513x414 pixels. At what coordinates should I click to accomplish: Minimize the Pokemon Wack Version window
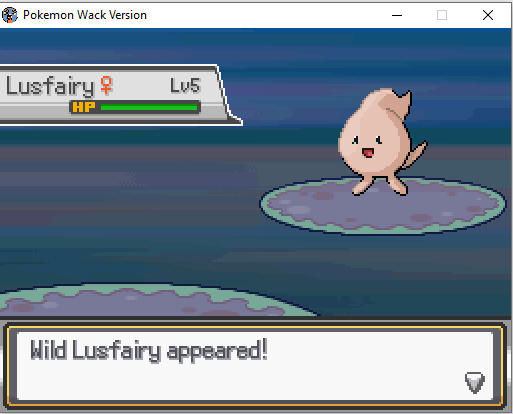click(397, 15)
